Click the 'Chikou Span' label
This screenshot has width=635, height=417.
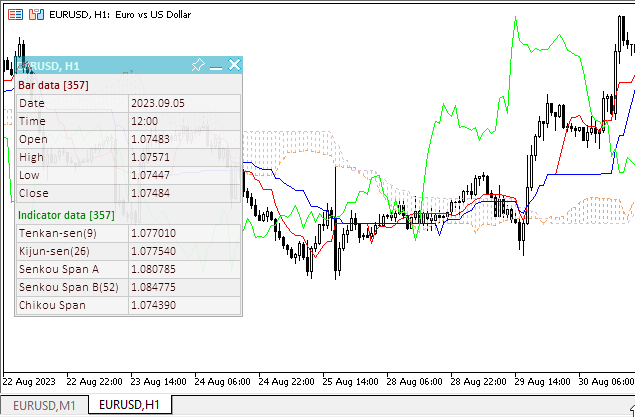[52, 305]
